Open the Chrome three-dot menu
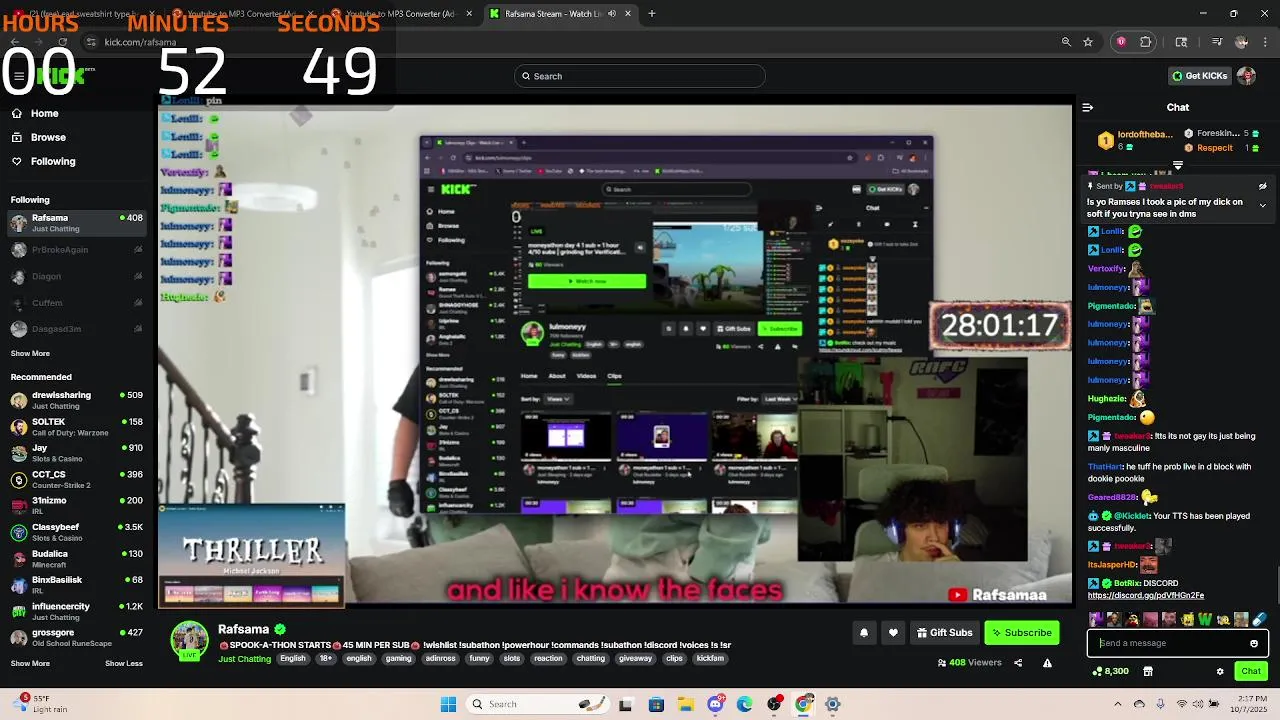Screen dimensions: 1280x720 (1266, 42)
